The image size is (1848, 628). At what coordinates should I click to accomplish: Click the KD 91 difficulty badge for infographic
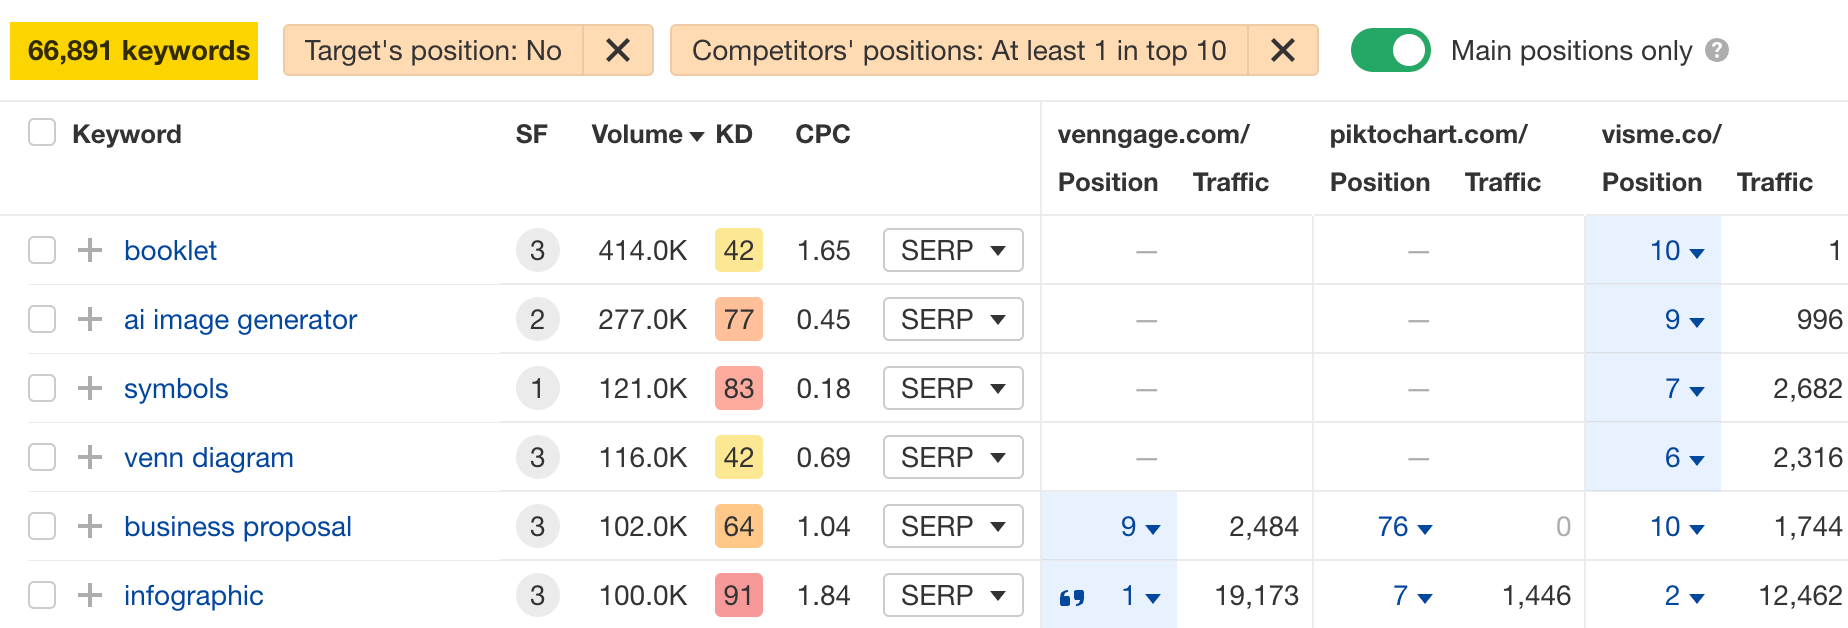click(x=738, y=595)
